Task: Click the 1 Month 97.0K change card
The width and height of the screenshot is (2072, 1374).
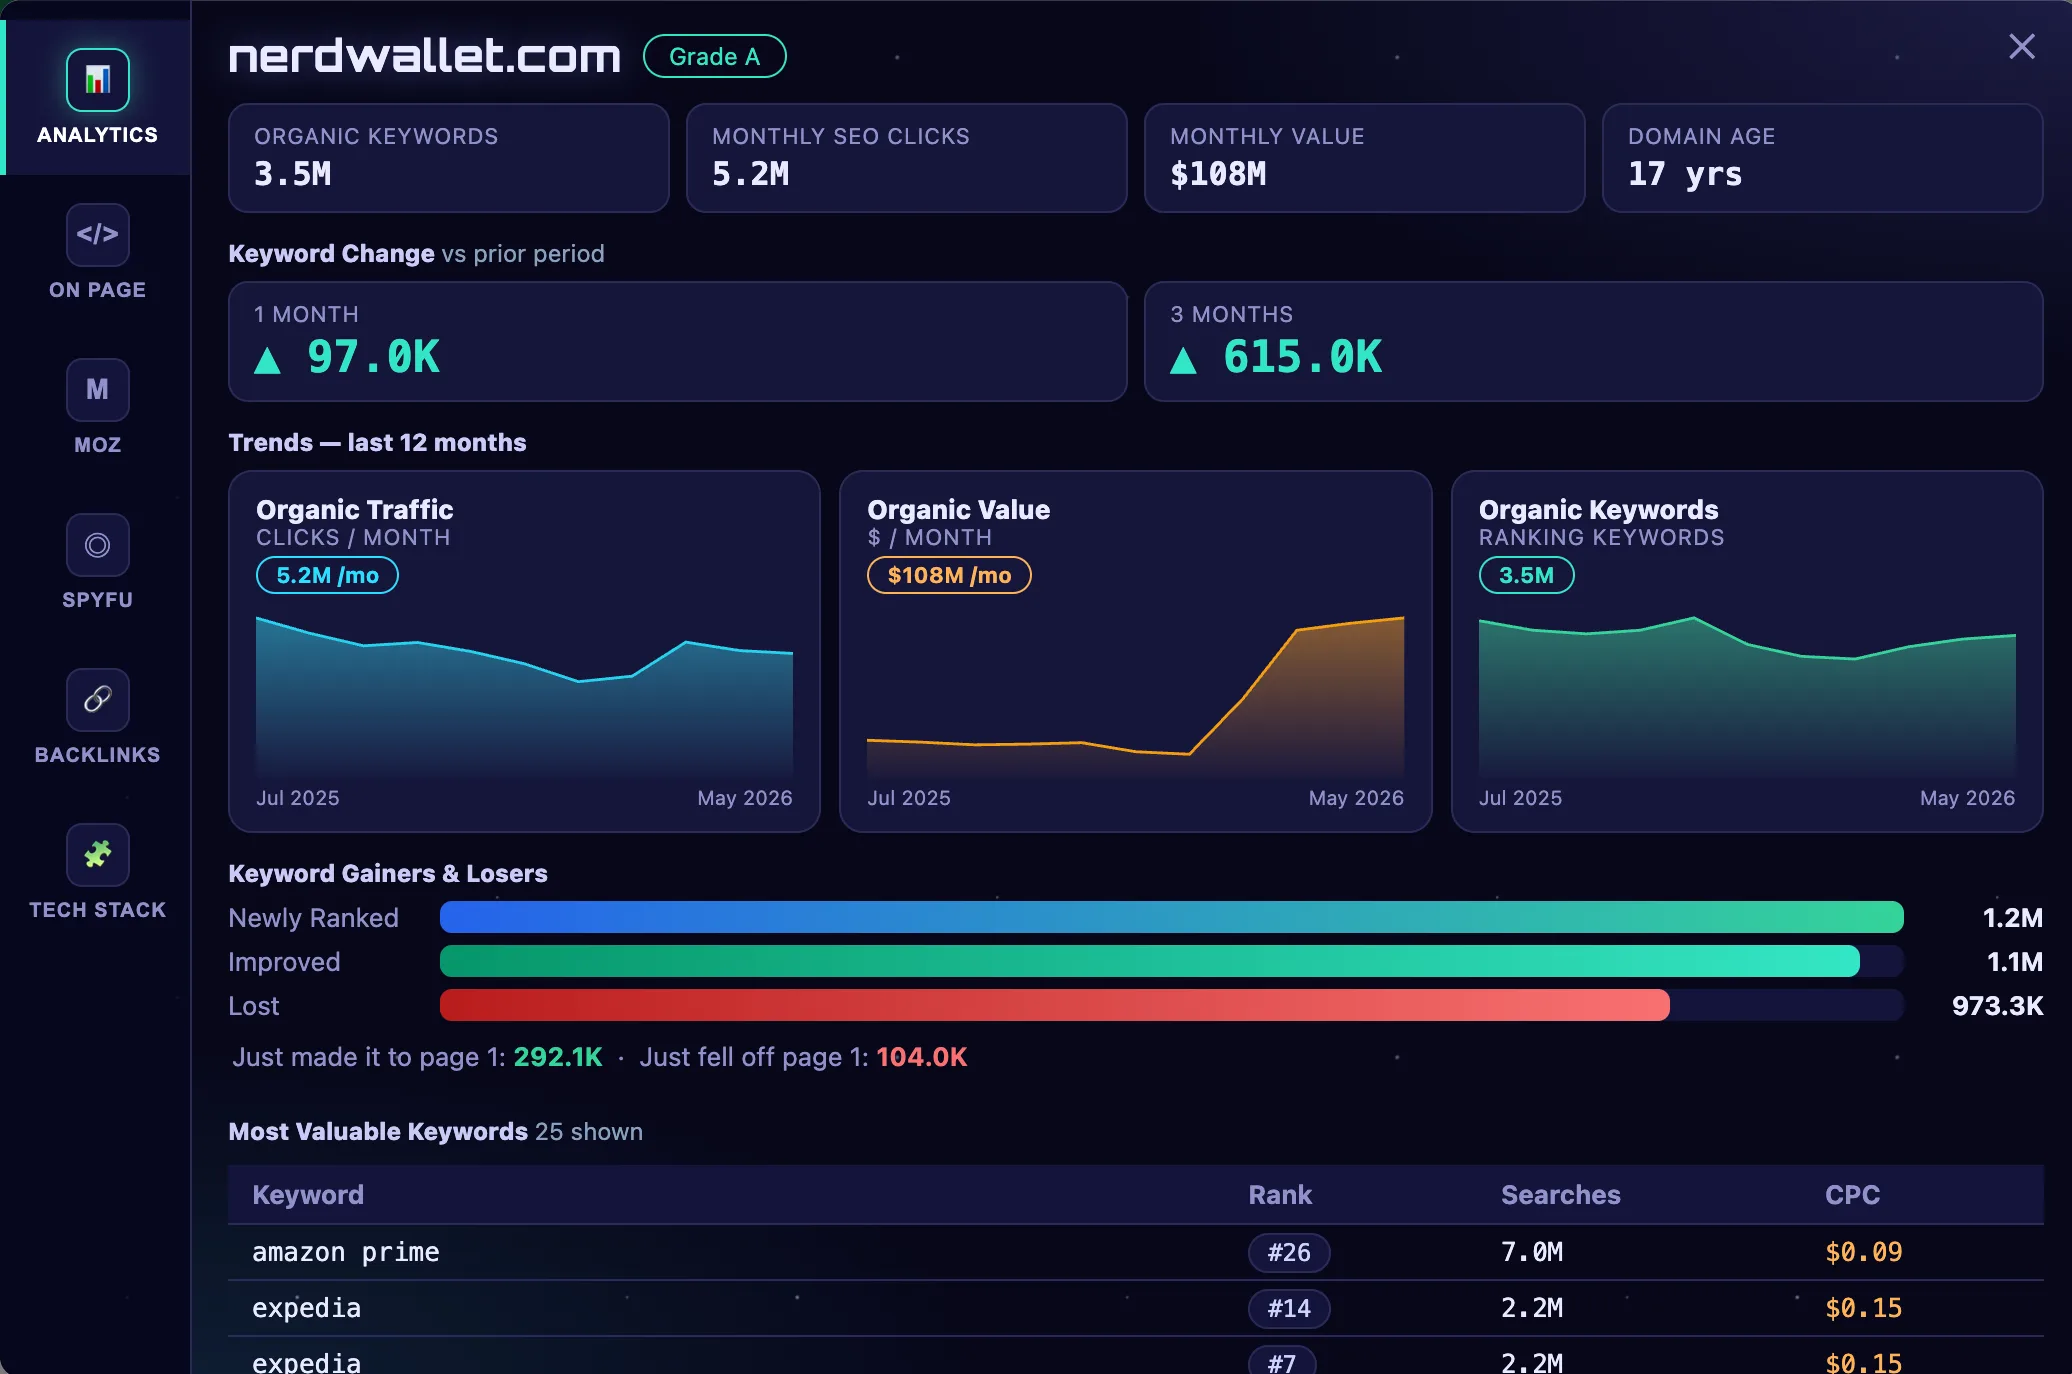Action: (x=678, y=341)
